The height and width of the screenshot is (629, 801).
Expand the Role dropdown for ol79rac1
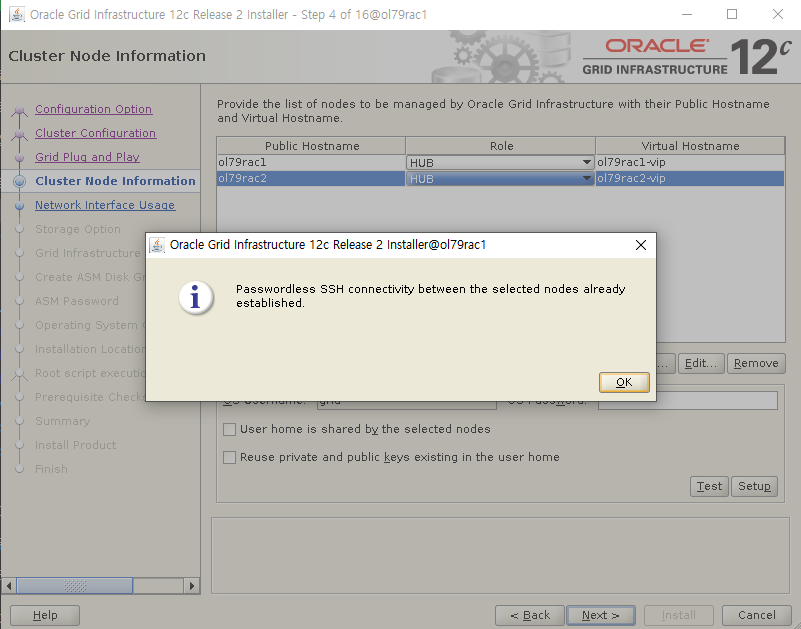click(x=586, y=162)
